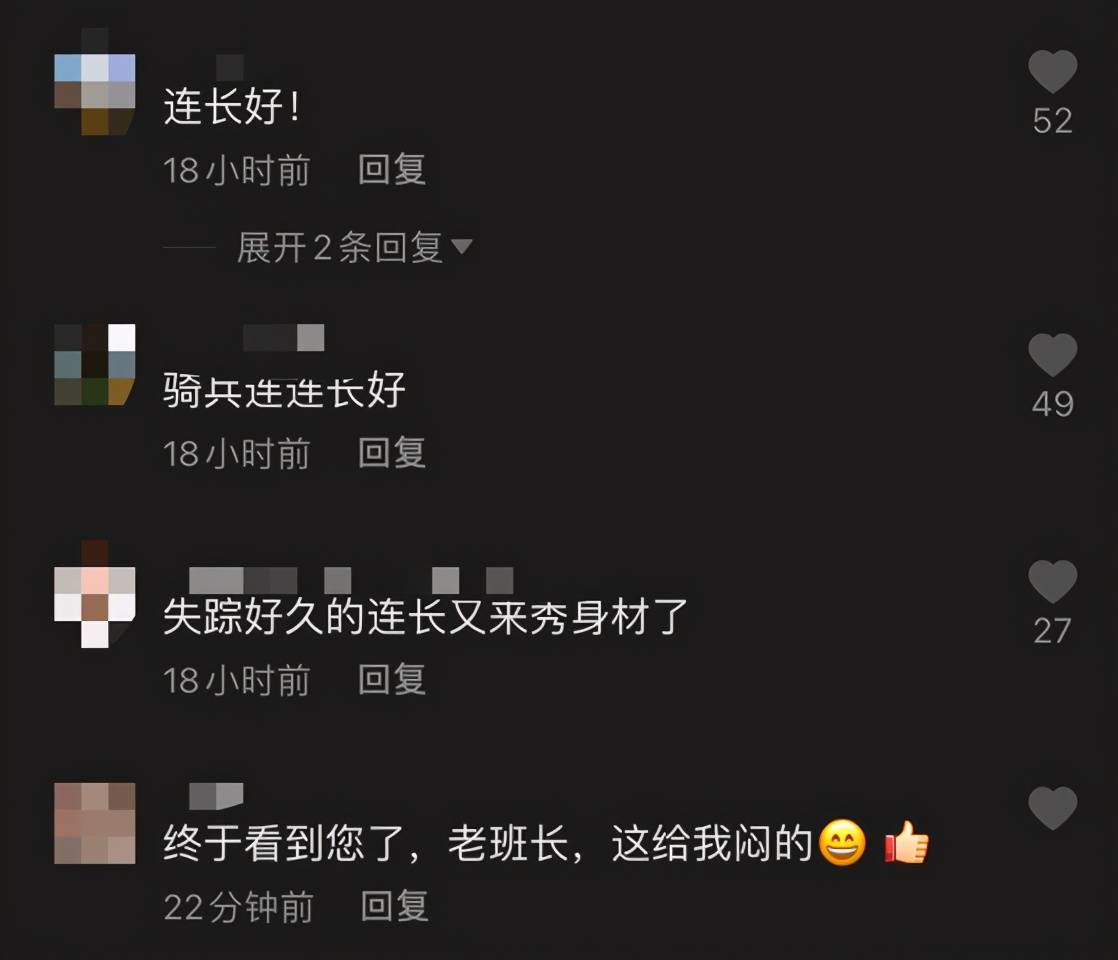This screenshot has width=1118, height=960.
Task: Open username above '失踪好久的连长又来秀身材了'
Action: (351, 581)
